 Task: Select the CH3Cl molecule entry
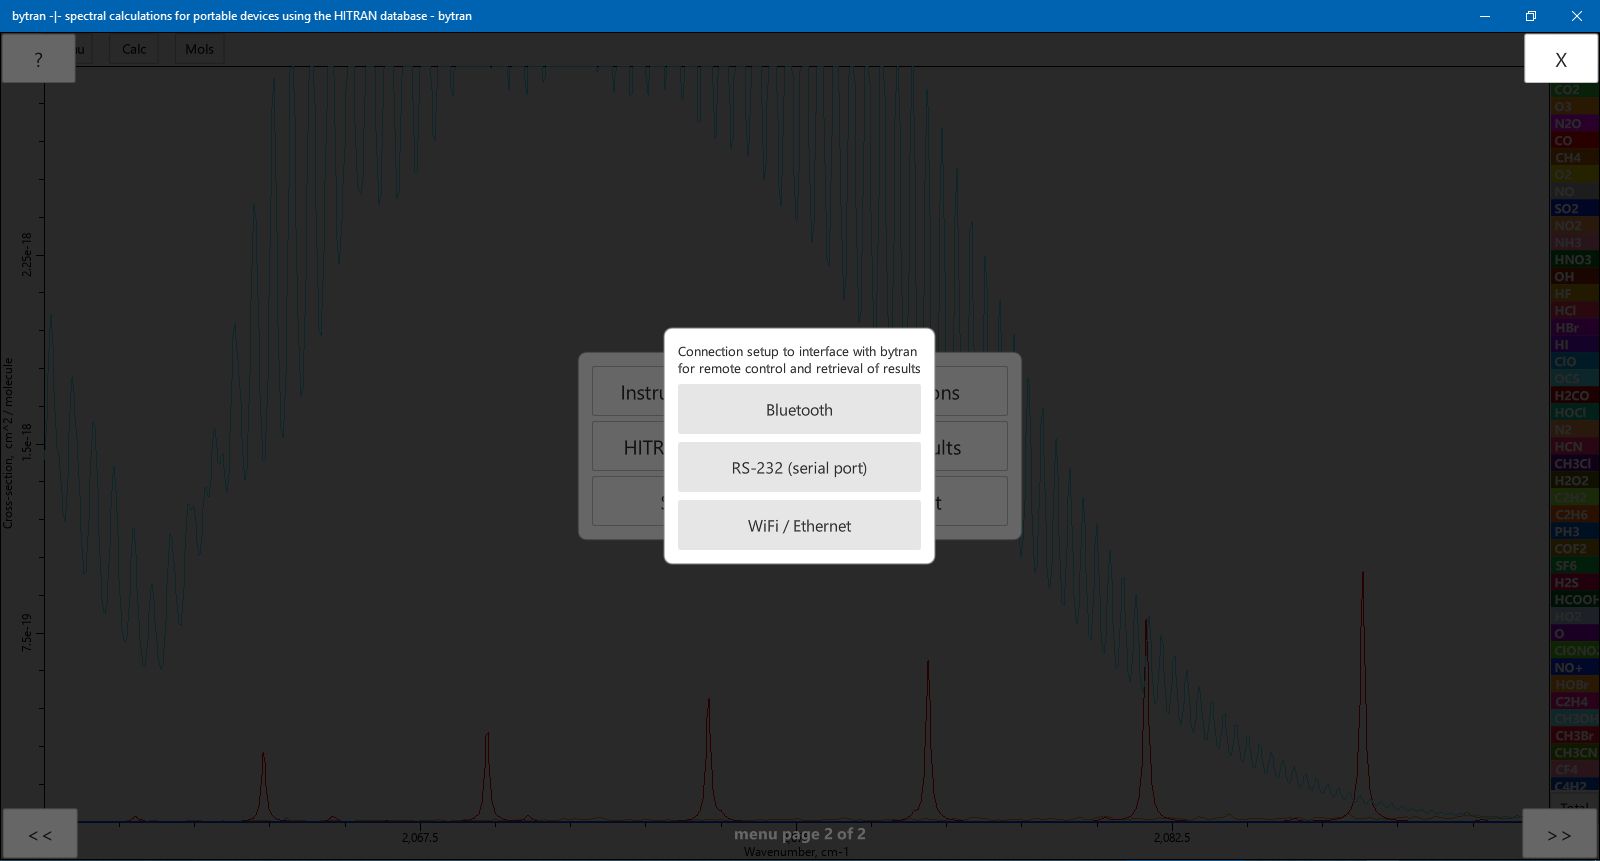pos(1574,464)
